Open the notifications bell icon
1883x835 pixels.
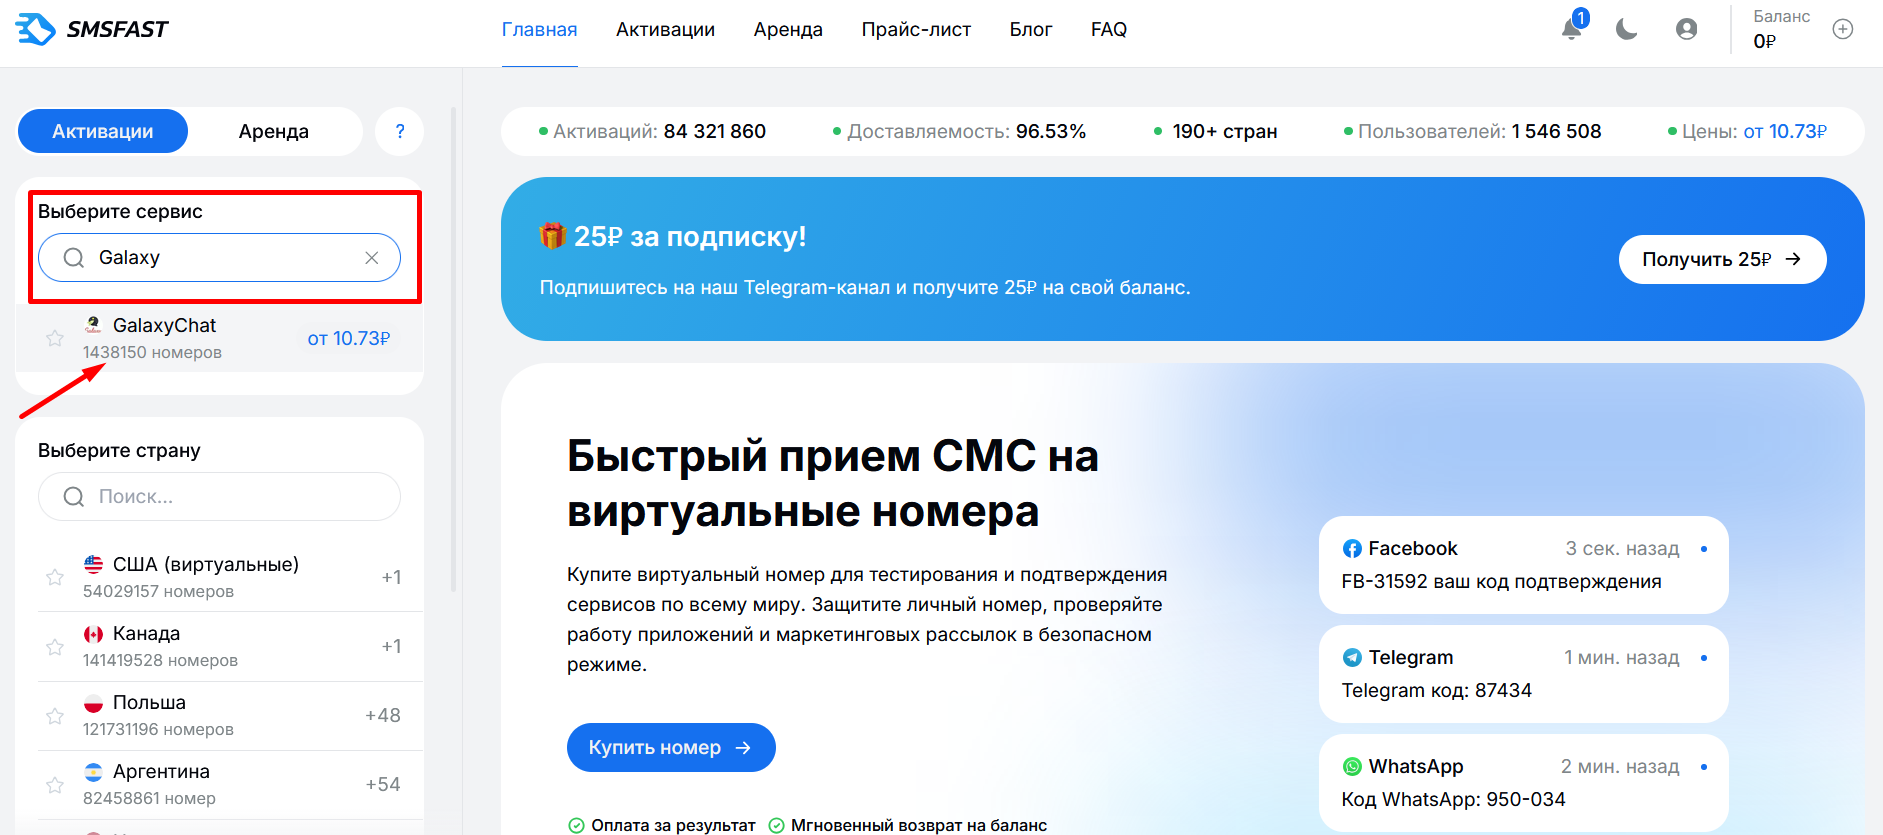pos(1572,29)
